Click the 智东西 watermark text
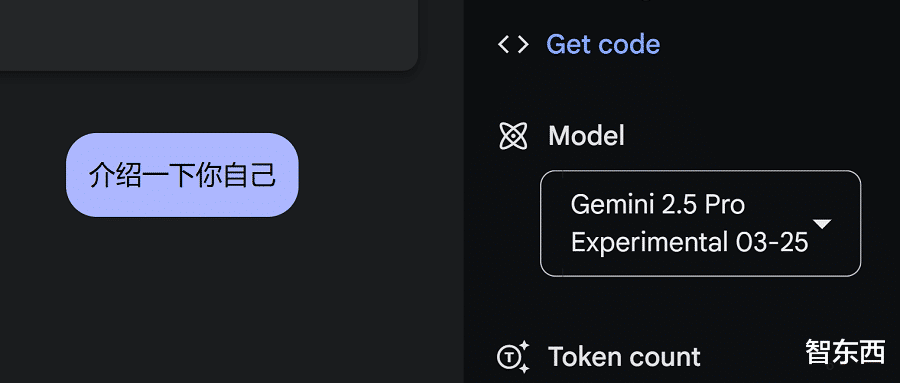The height and width of the screenshot is (383, 900). coord(845,351)
